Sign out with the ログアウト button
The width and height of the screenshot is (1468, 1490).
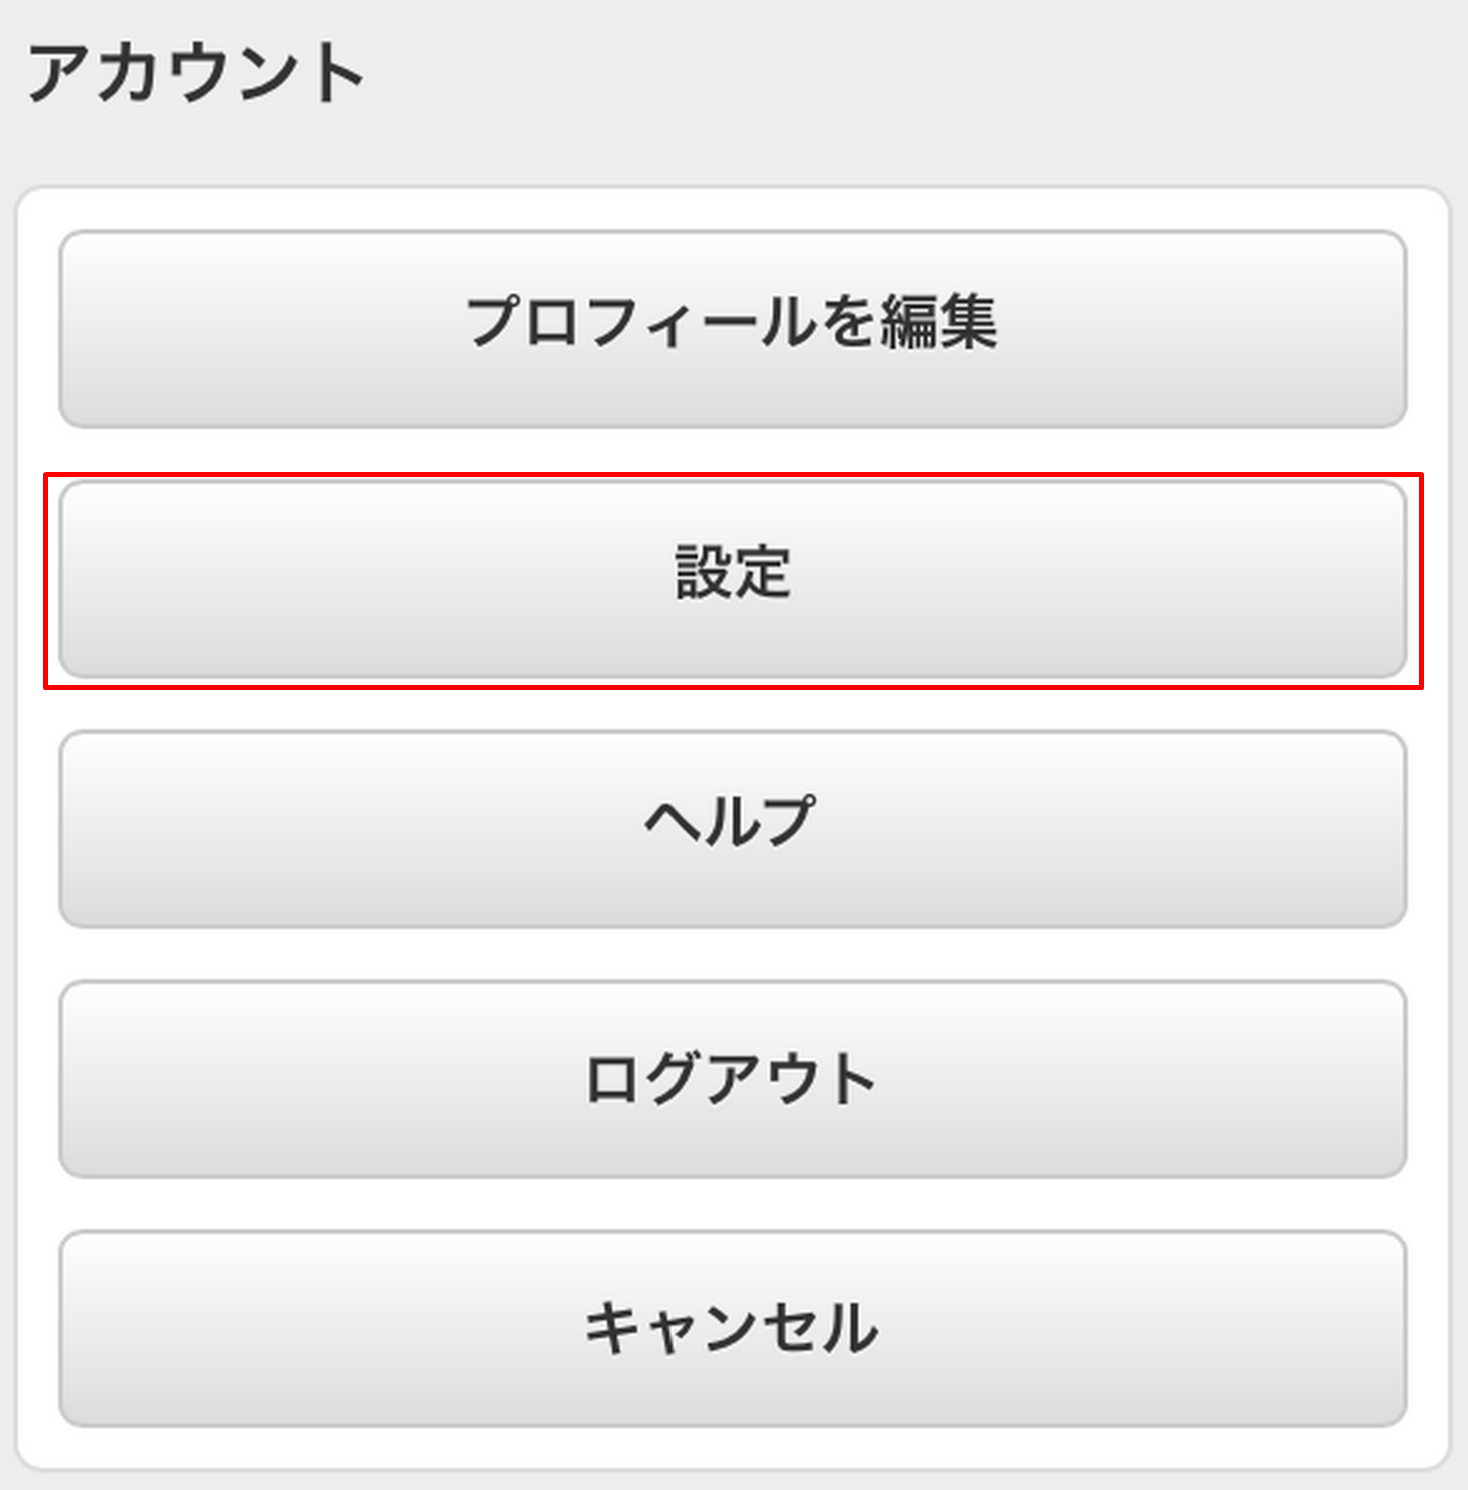pos(733,1078)
